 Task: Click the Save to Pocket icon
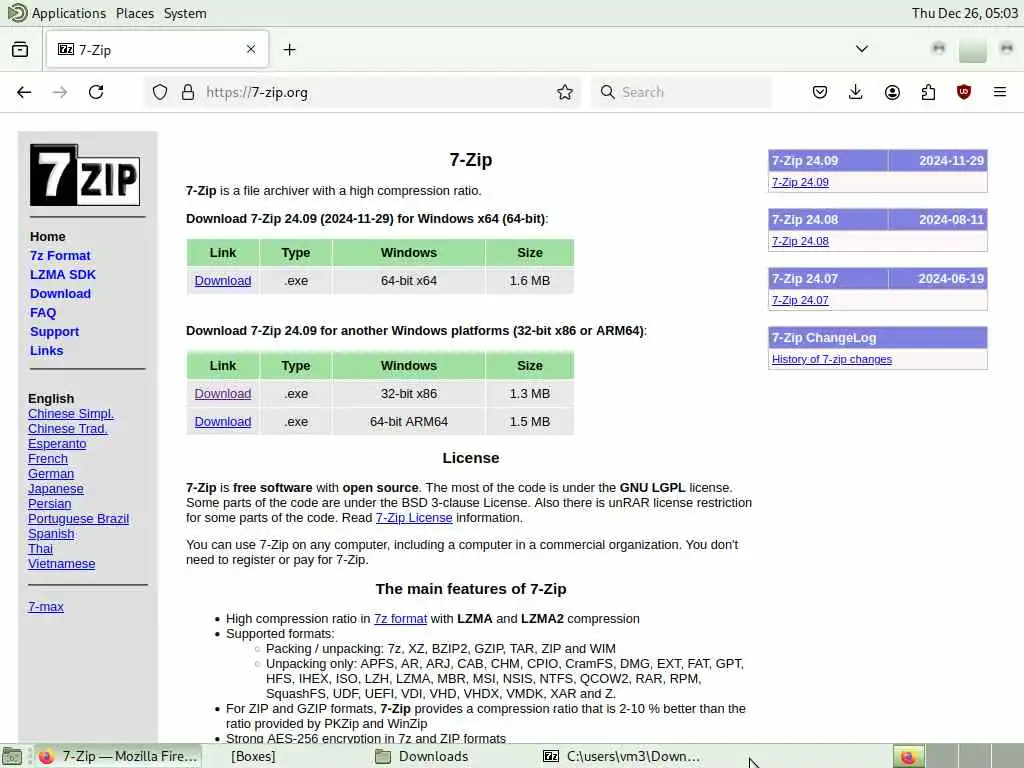[820, 92]
